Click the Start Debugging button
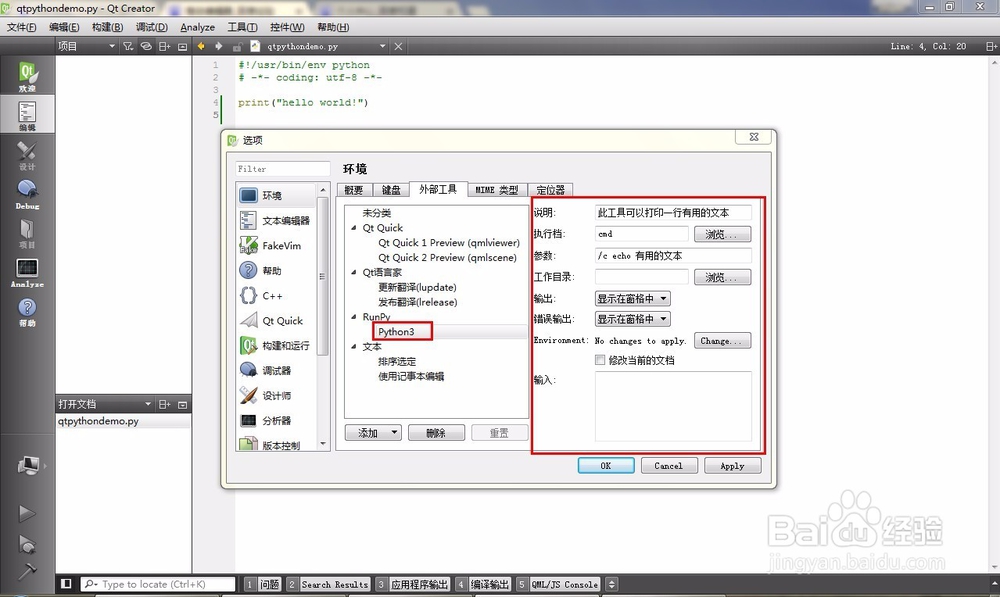Viewport: 1000px width, 597px height. pyautogui.click(x=27, y=544)
